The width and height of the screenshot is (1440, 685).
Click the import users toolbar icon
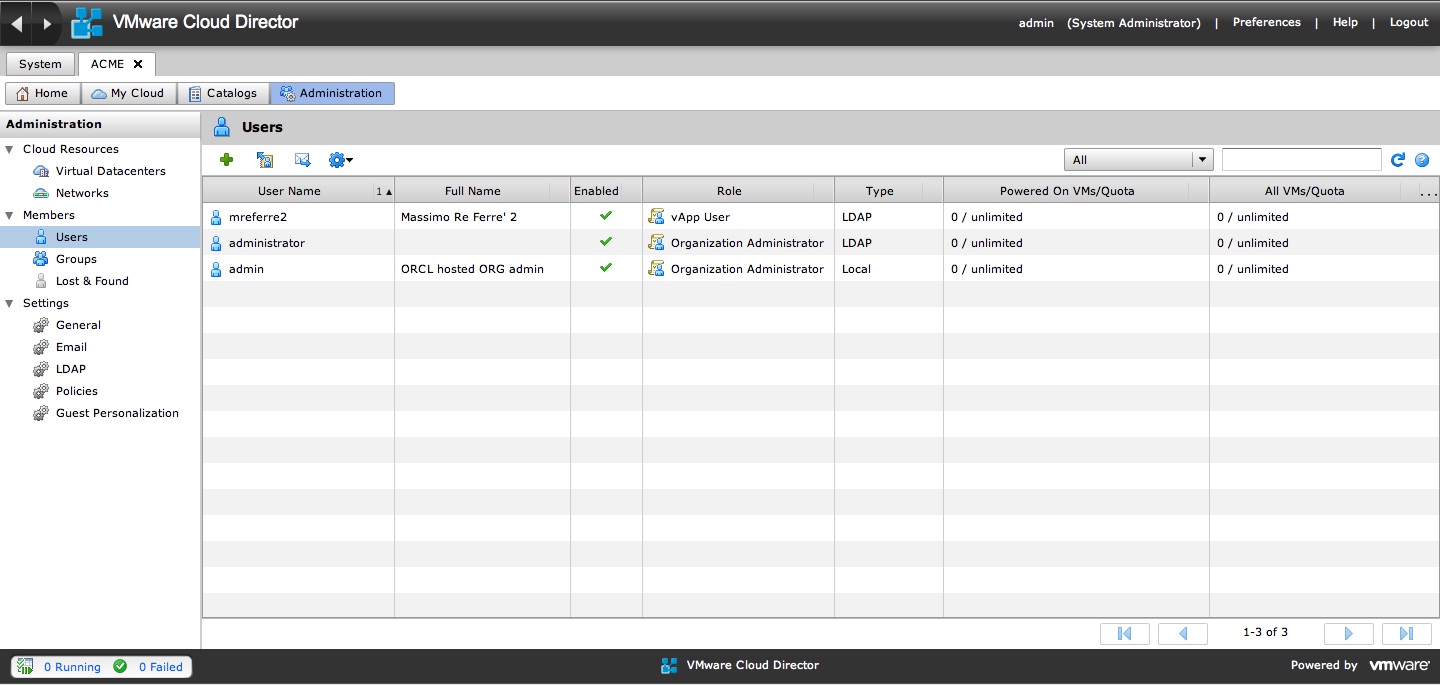pos(265,160)
